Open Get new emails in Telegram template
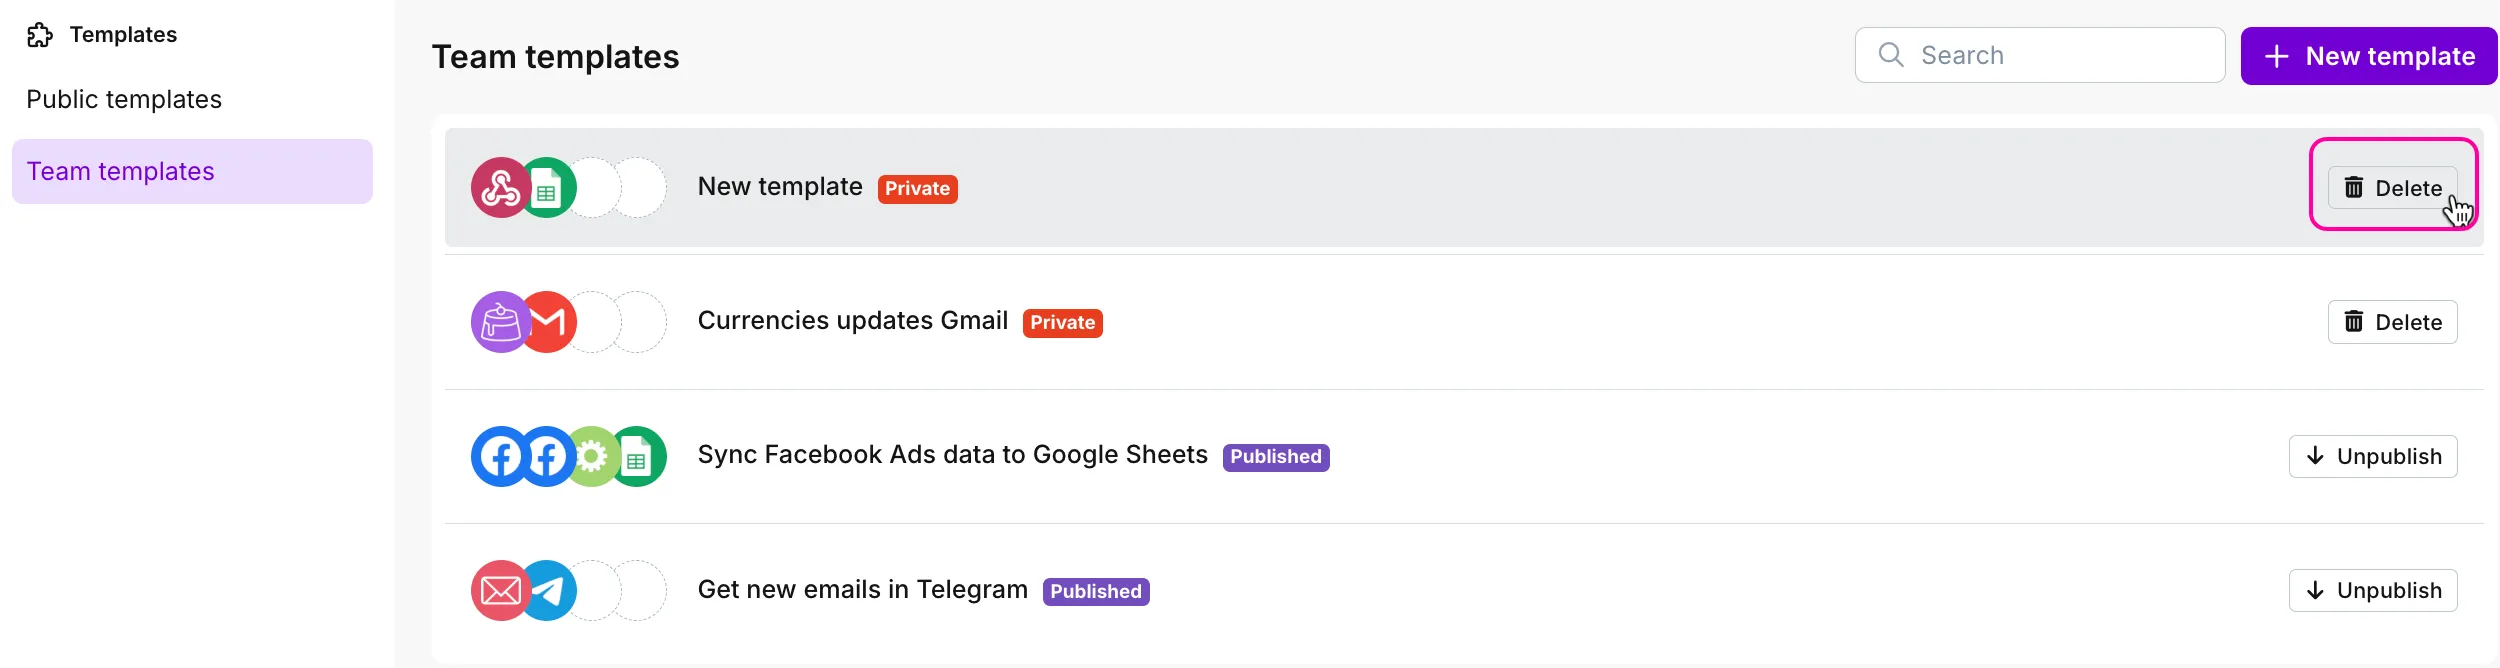This screenshot has height=668, width=2500. pos(862,589)
